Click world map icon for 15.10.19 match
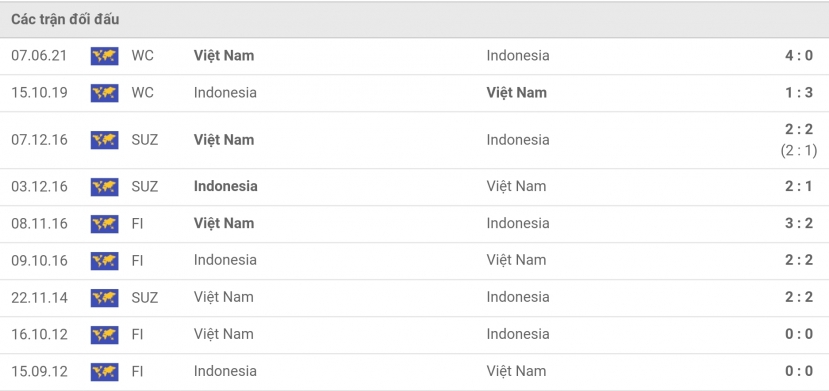 (x=104, y=92)
